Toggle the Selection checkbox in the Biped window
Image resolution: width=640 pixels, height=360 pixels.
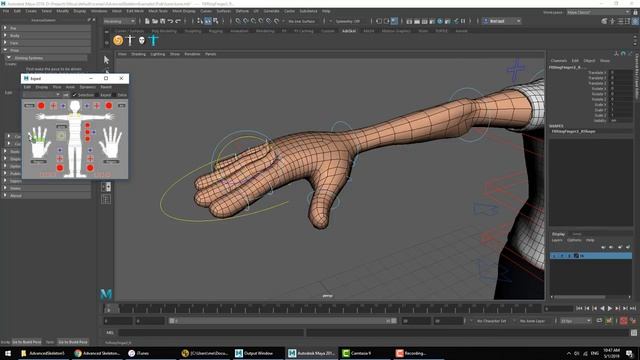(74, 95)
